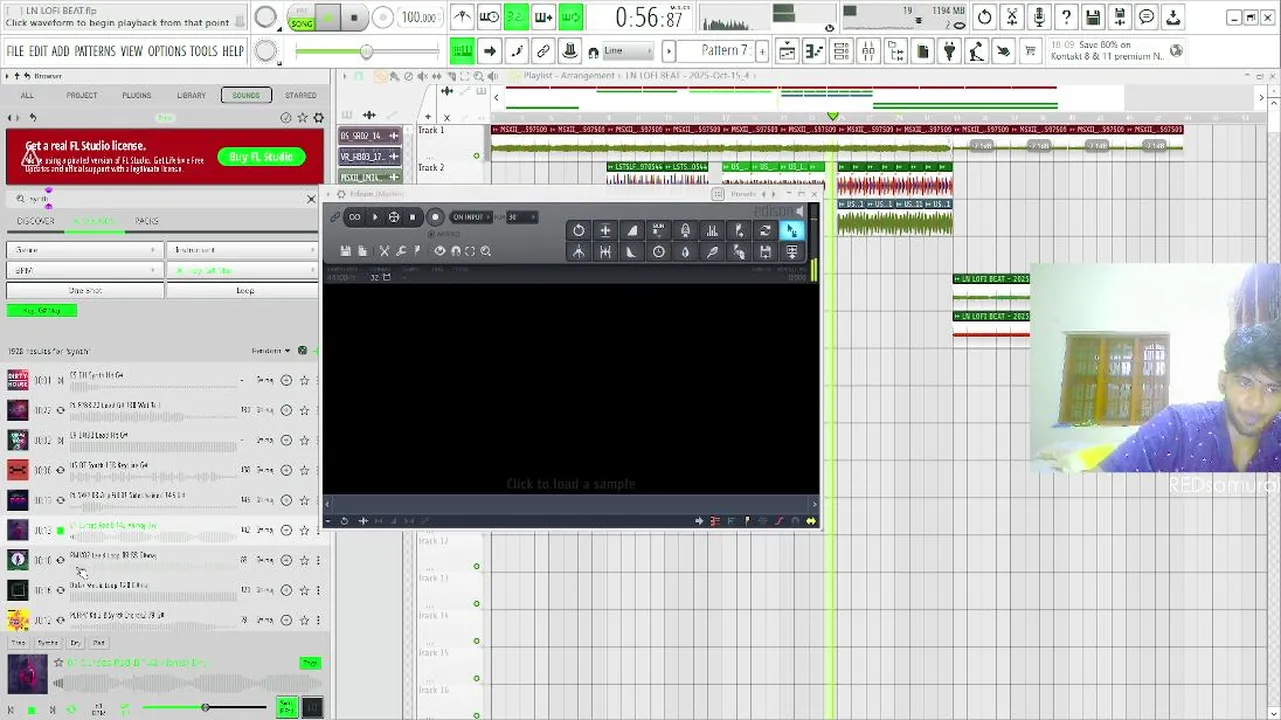Play Edison sample with play button
The height and width of the screenshot is (720, 1281).
375,217
